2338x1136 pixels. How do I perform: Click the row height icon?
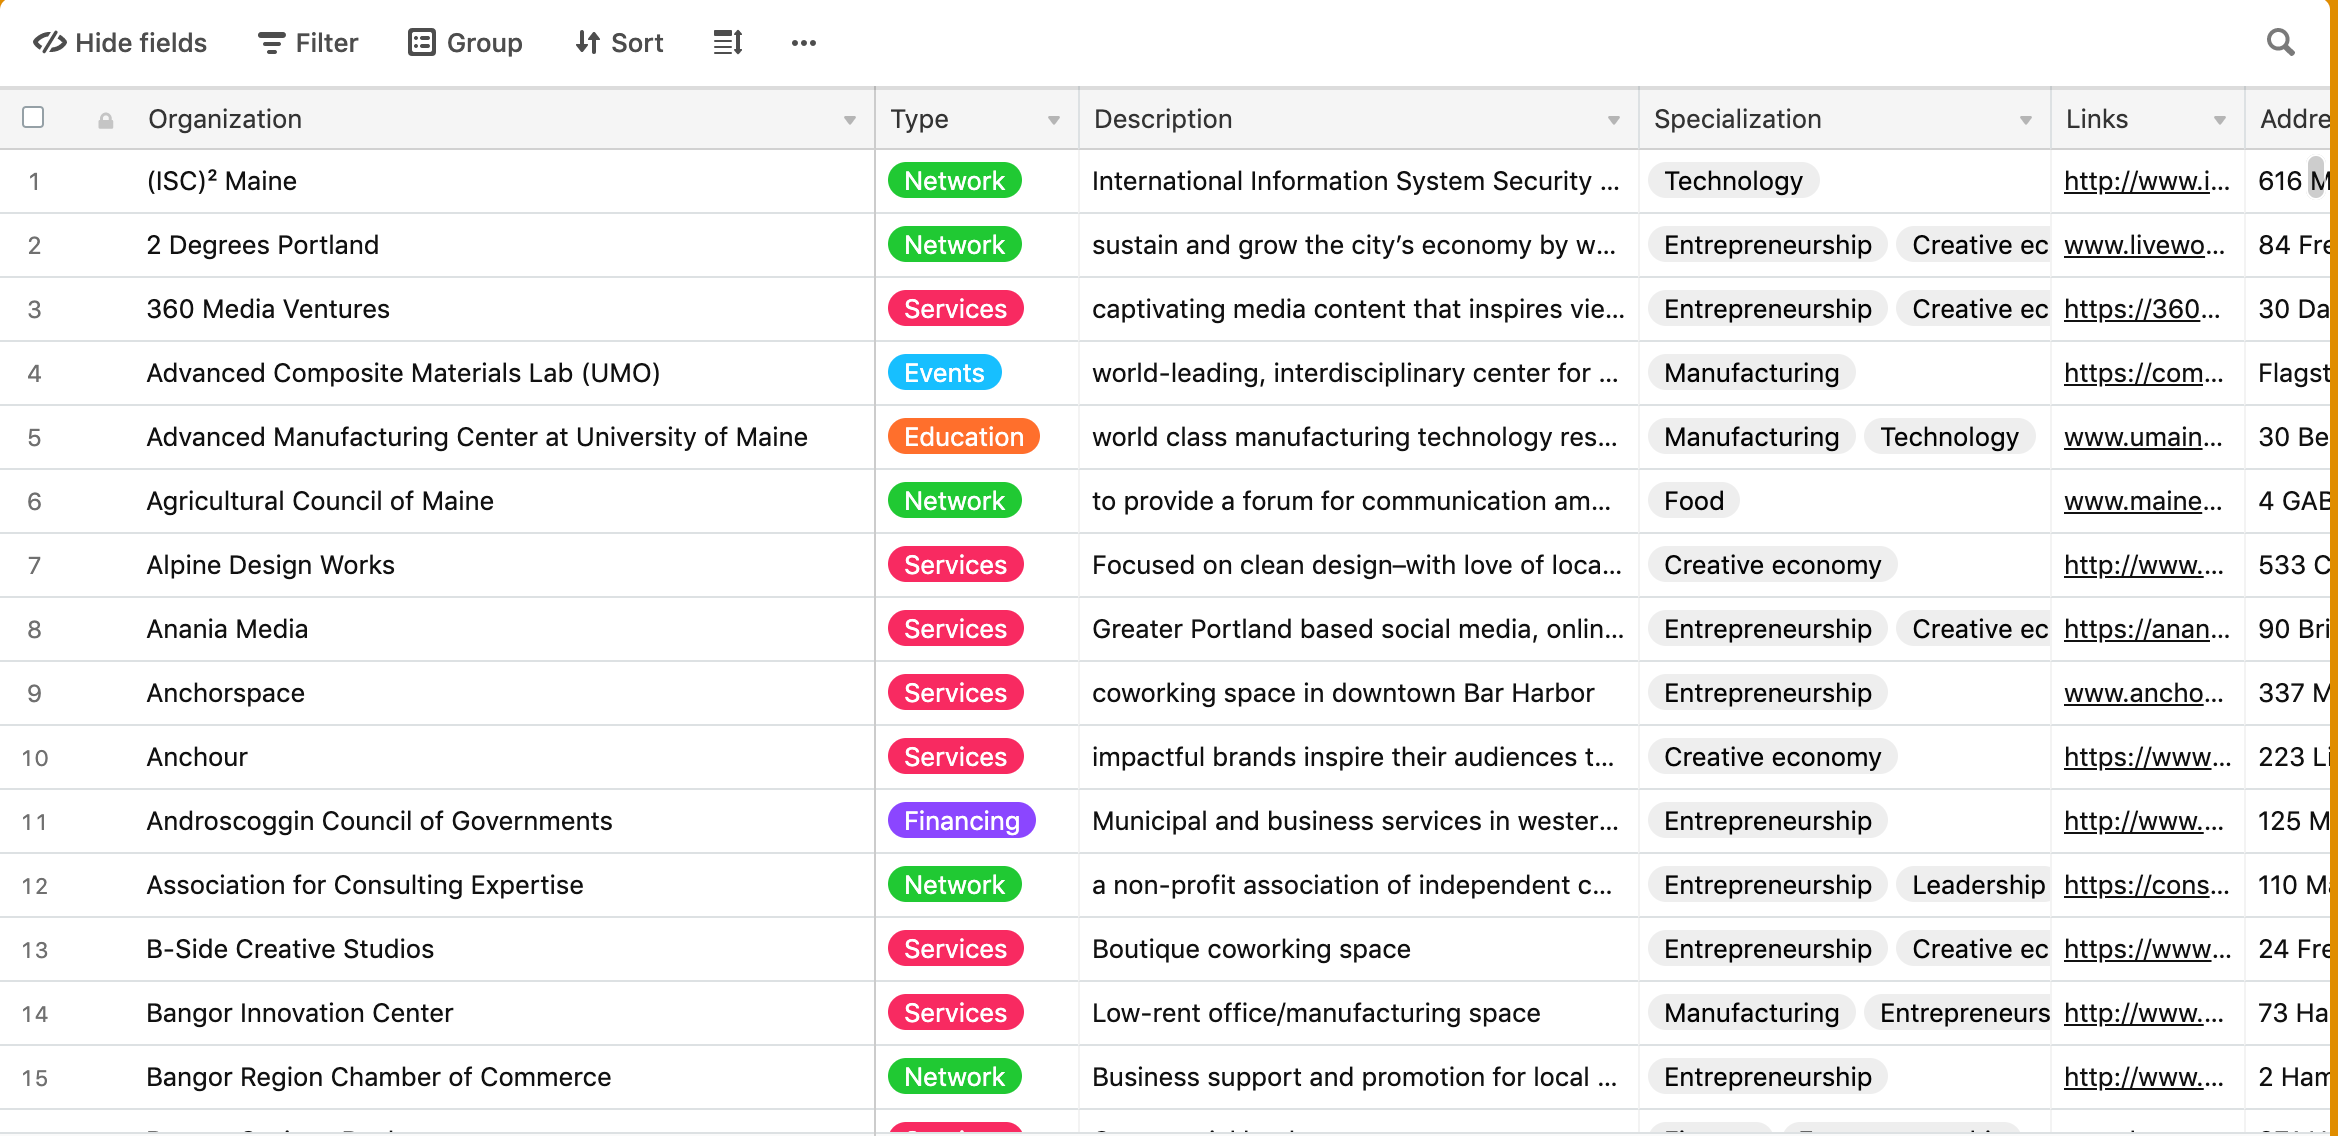(727, 43)
